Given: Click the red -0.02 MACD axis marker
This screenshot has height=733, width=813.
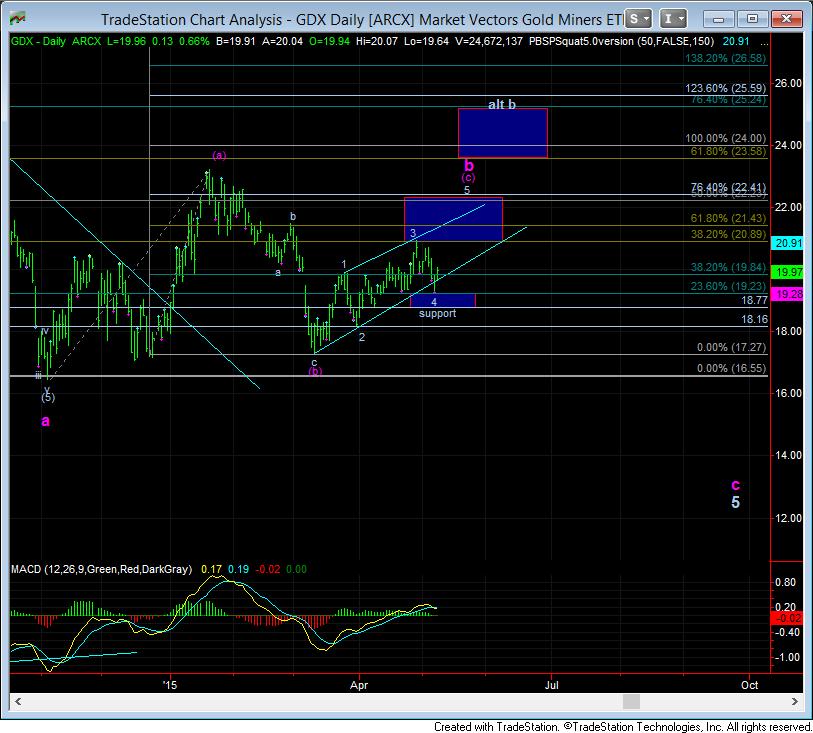Looking at the screenshot, I should coord(788,618).
